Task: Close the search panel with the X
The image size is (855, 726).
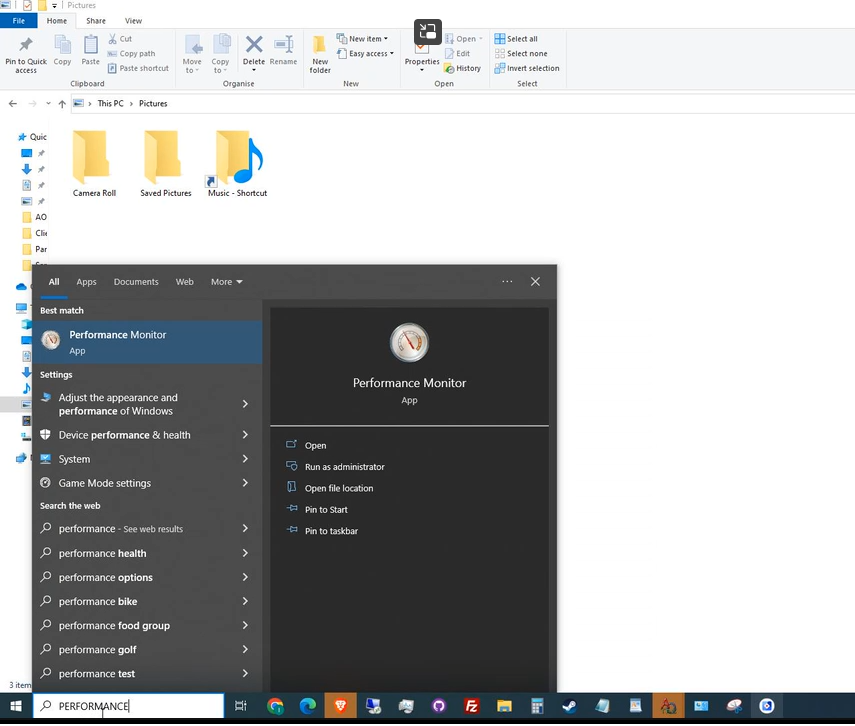Action: (535, 282)
